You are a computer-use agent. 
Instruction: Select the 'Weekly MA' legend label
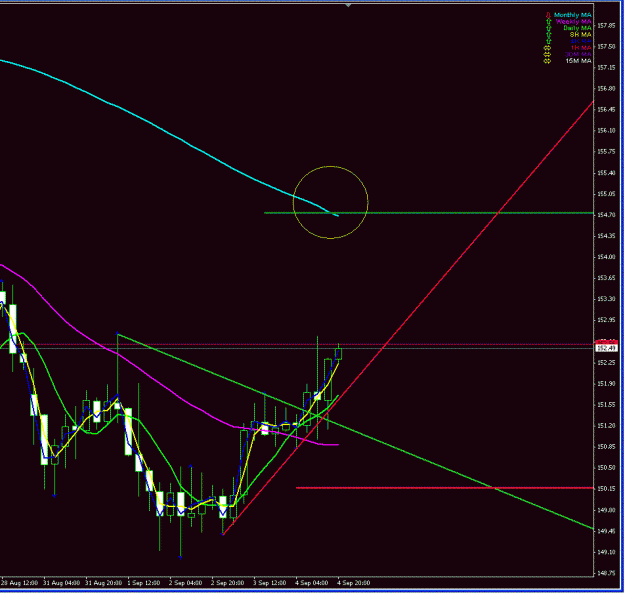(x=574, y=22)
